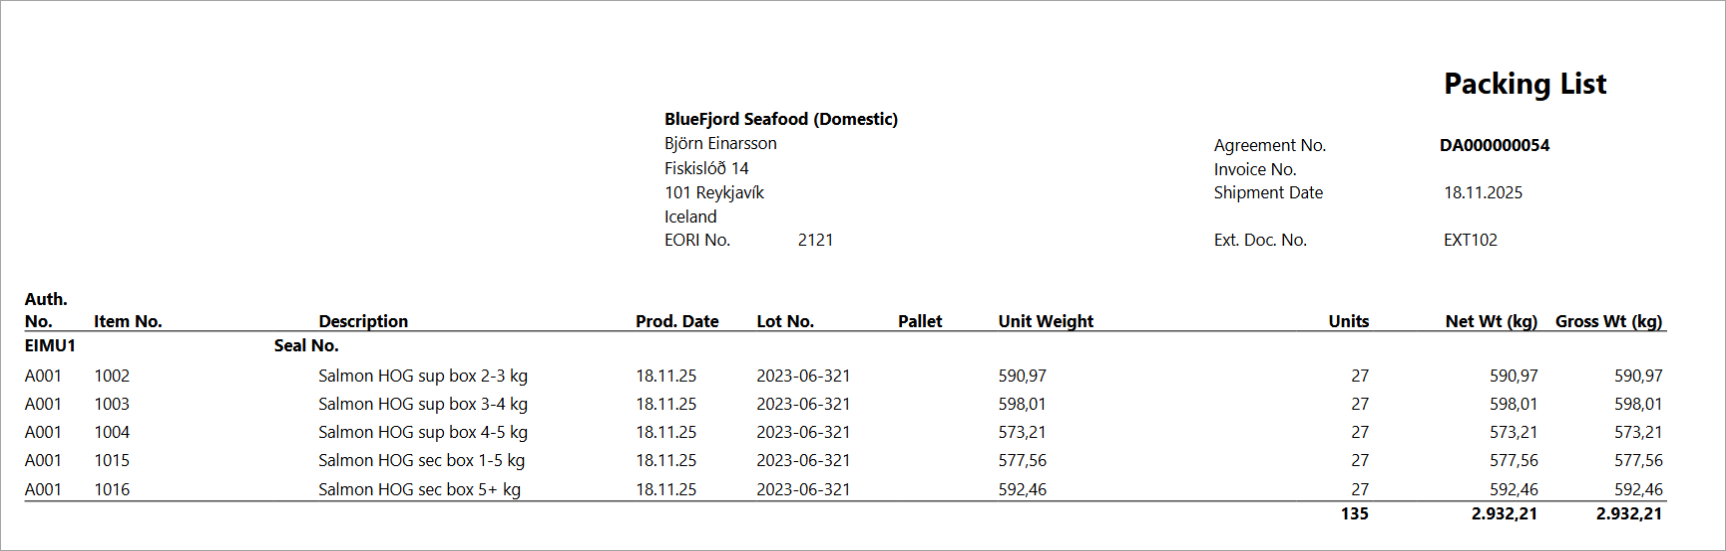Click the Unit Weight column header
This screenshot has height=551, width=1726.
(1045, 321)
